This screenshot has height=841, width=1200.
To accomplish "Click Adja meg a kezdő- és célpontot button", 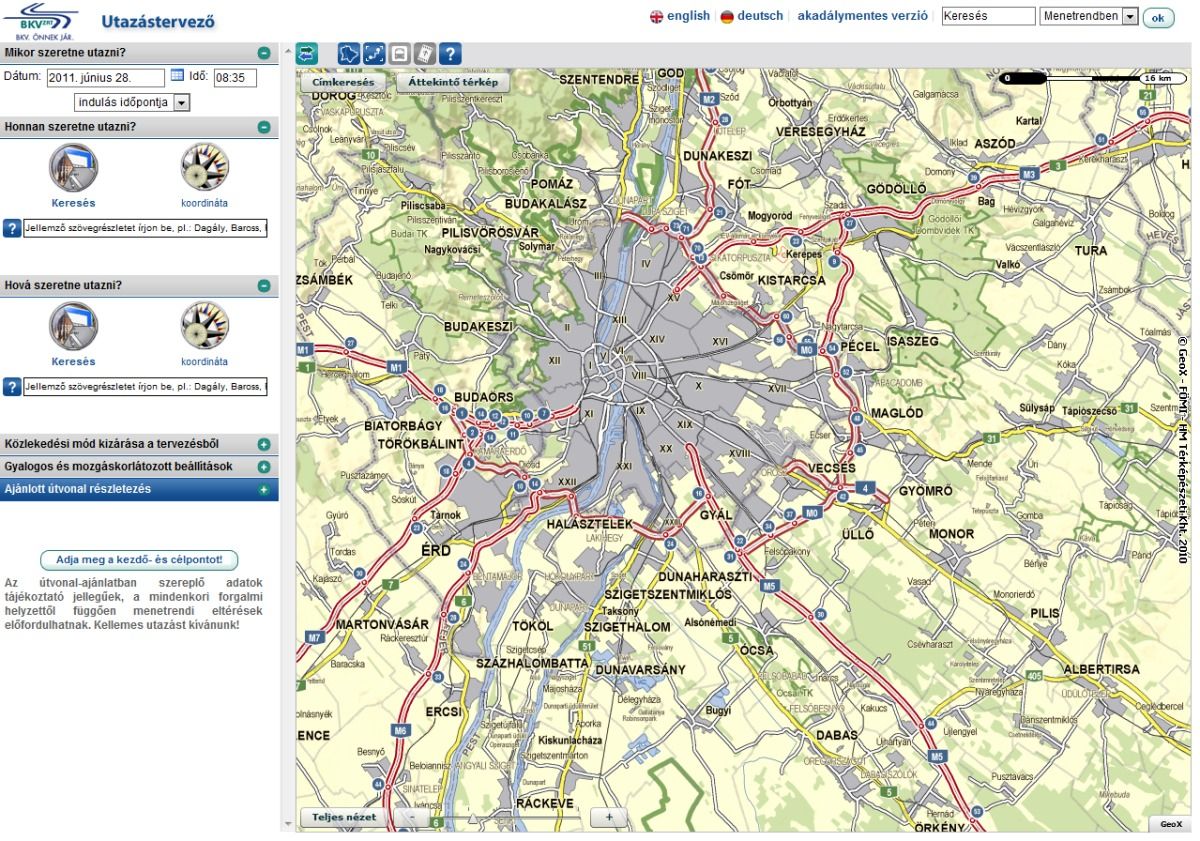I will click(139, 560).
